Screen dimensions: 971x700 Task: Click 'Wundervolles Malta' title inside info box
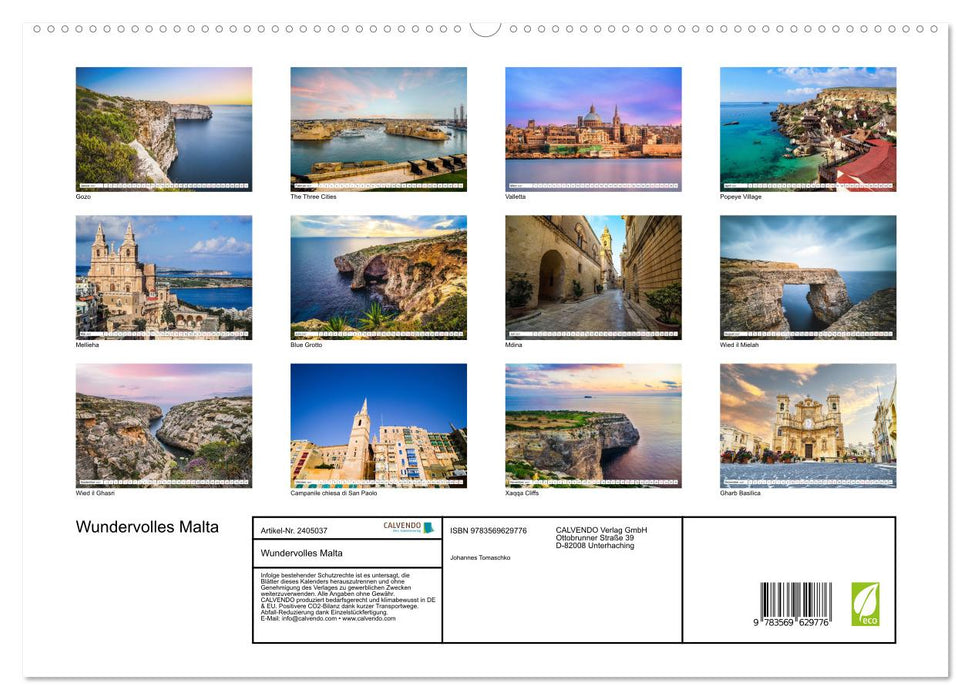click(x=302, y=553)
